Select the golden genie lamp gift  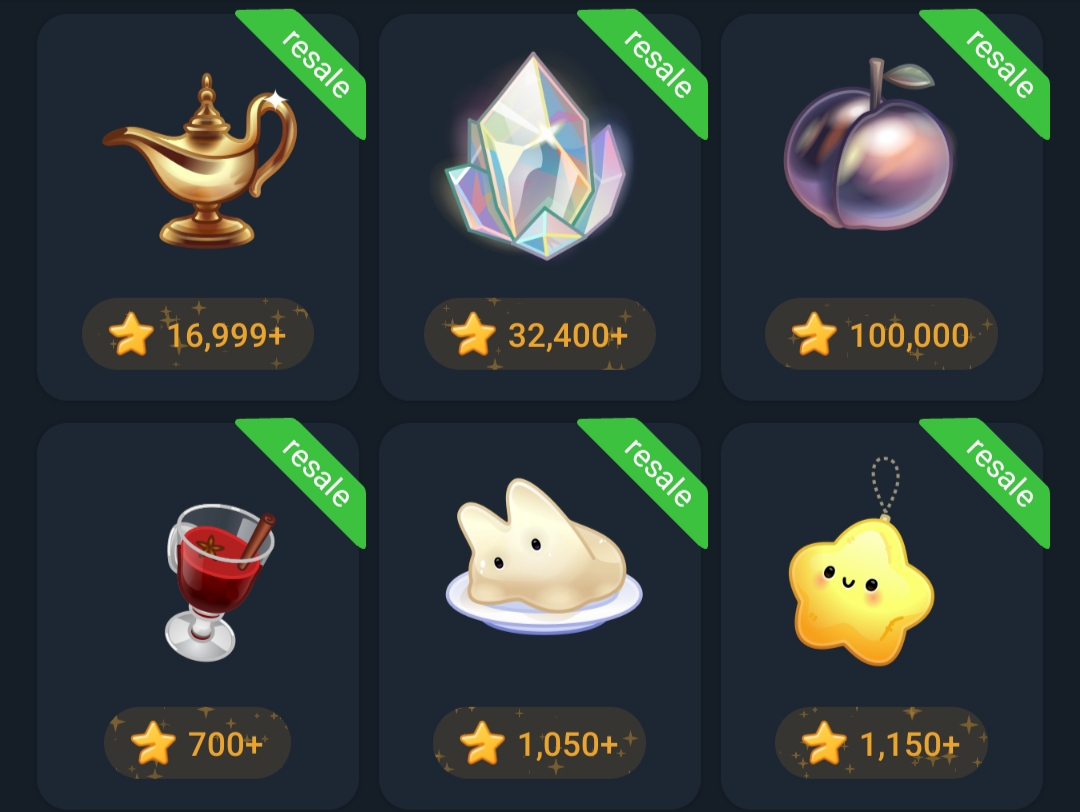(x=200, y=160)
